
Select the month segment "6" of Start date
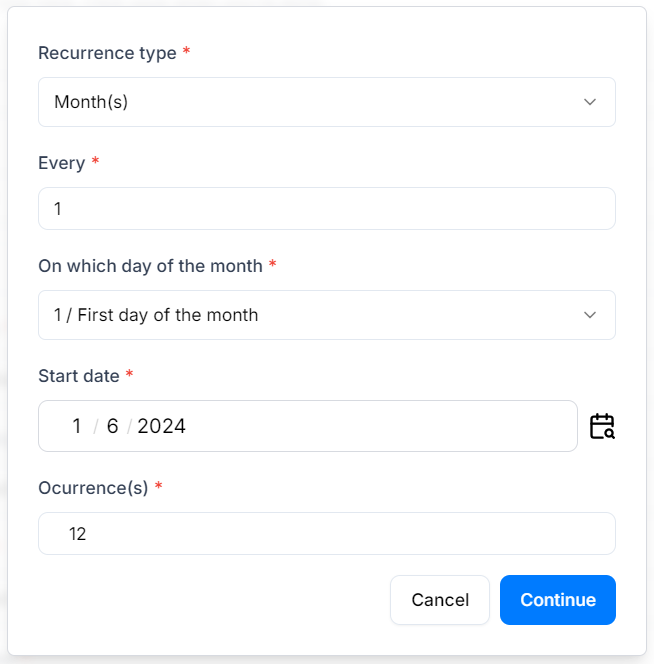(x=113, y=427)
